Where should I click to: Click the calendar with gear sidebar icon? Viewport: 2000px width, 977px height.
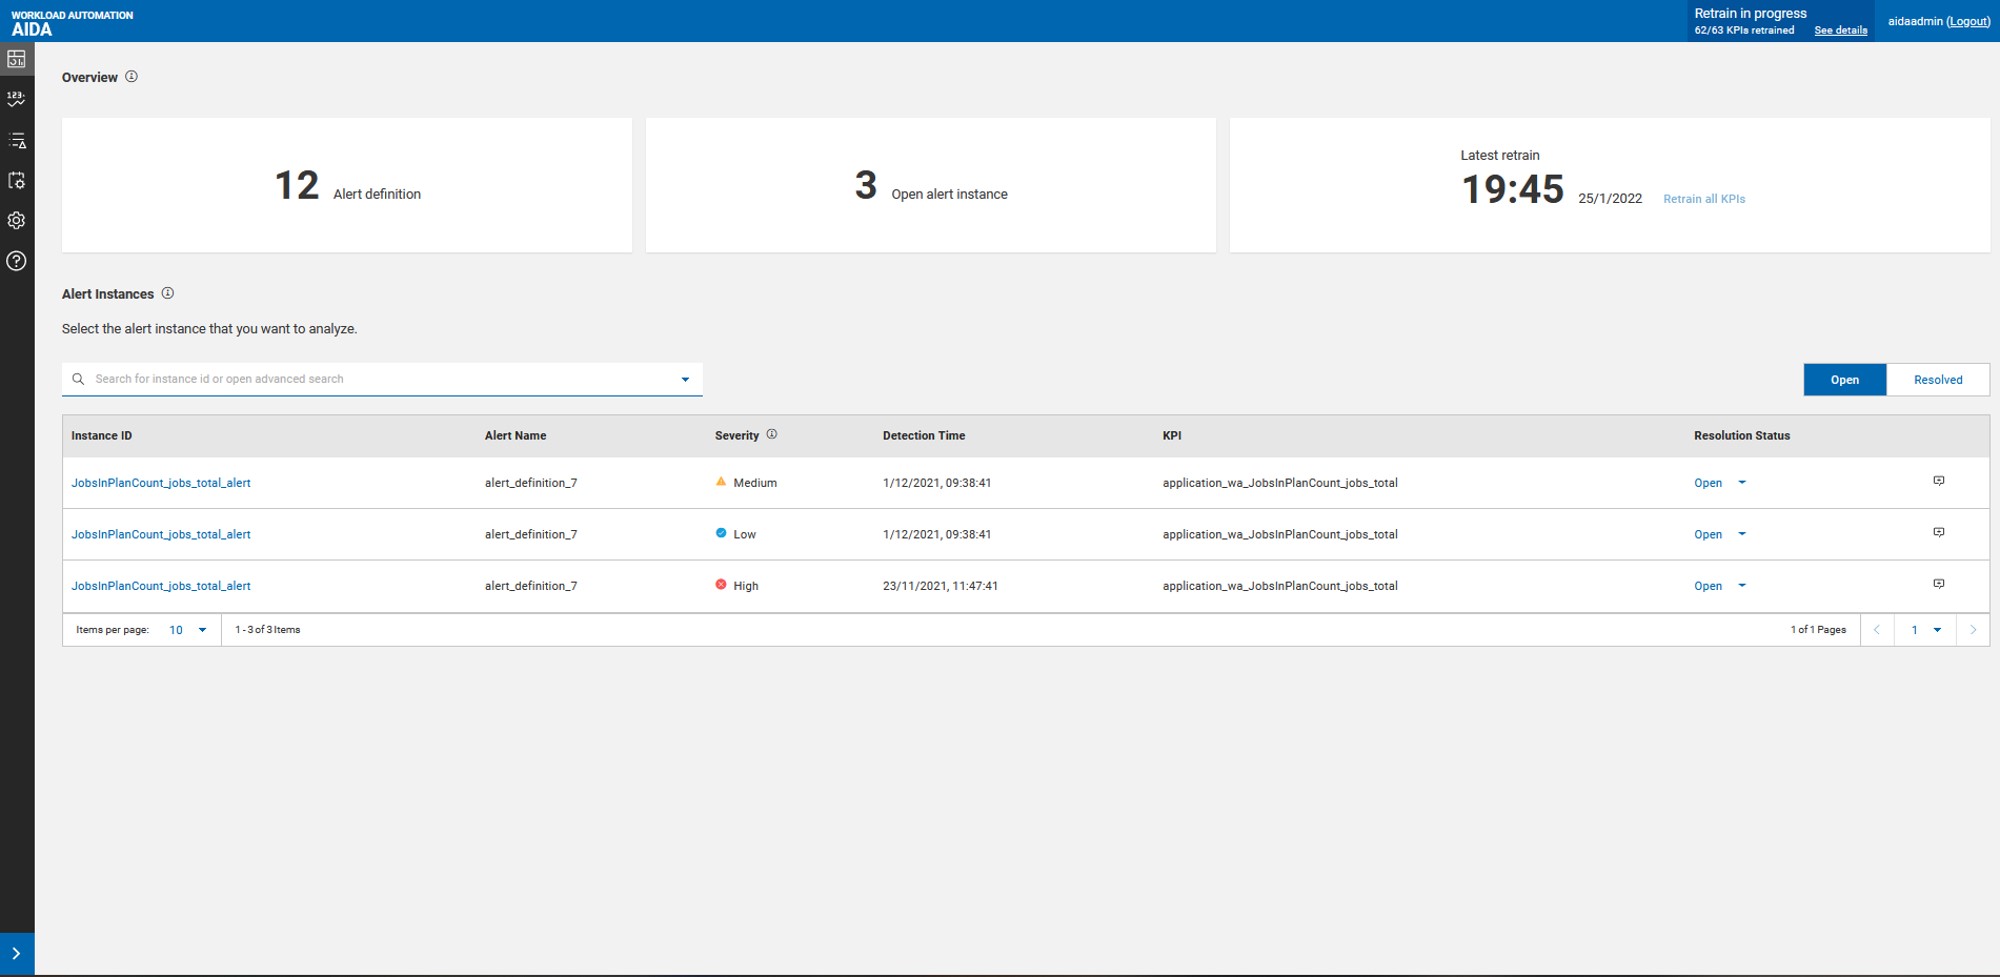[17, 181]
